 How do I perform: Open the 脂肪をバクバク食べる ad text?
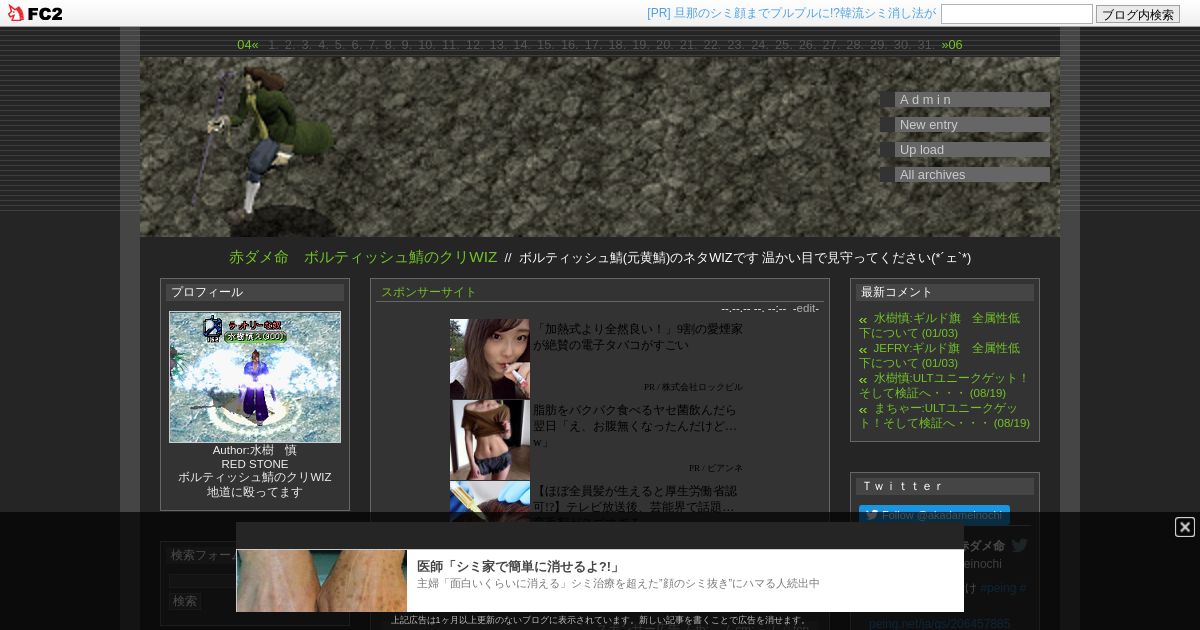click(x=635, y=426)
